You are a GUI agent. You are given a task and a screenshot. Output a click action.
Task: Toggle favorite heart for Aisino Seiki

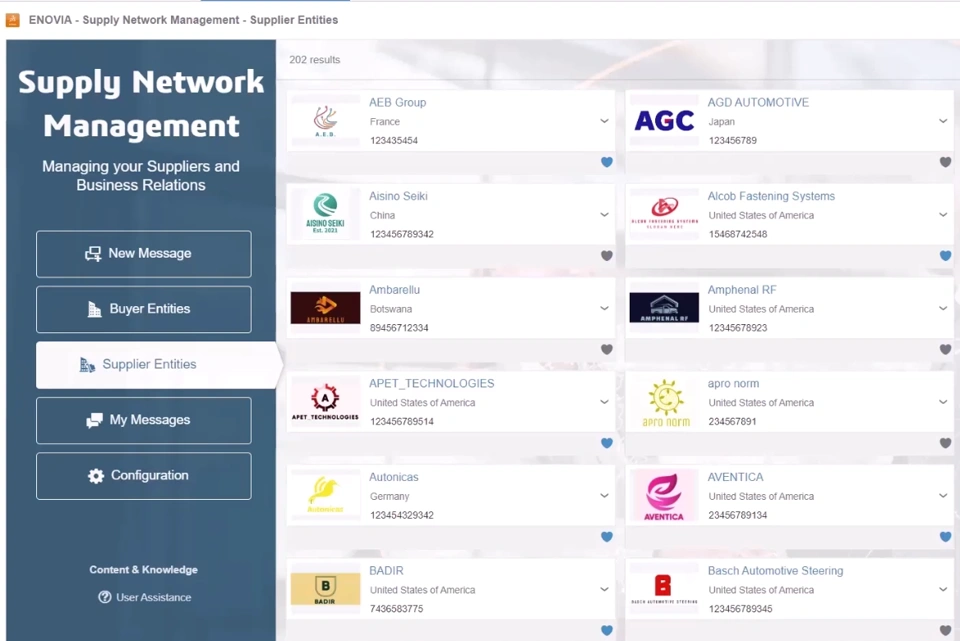click(607, 255)
